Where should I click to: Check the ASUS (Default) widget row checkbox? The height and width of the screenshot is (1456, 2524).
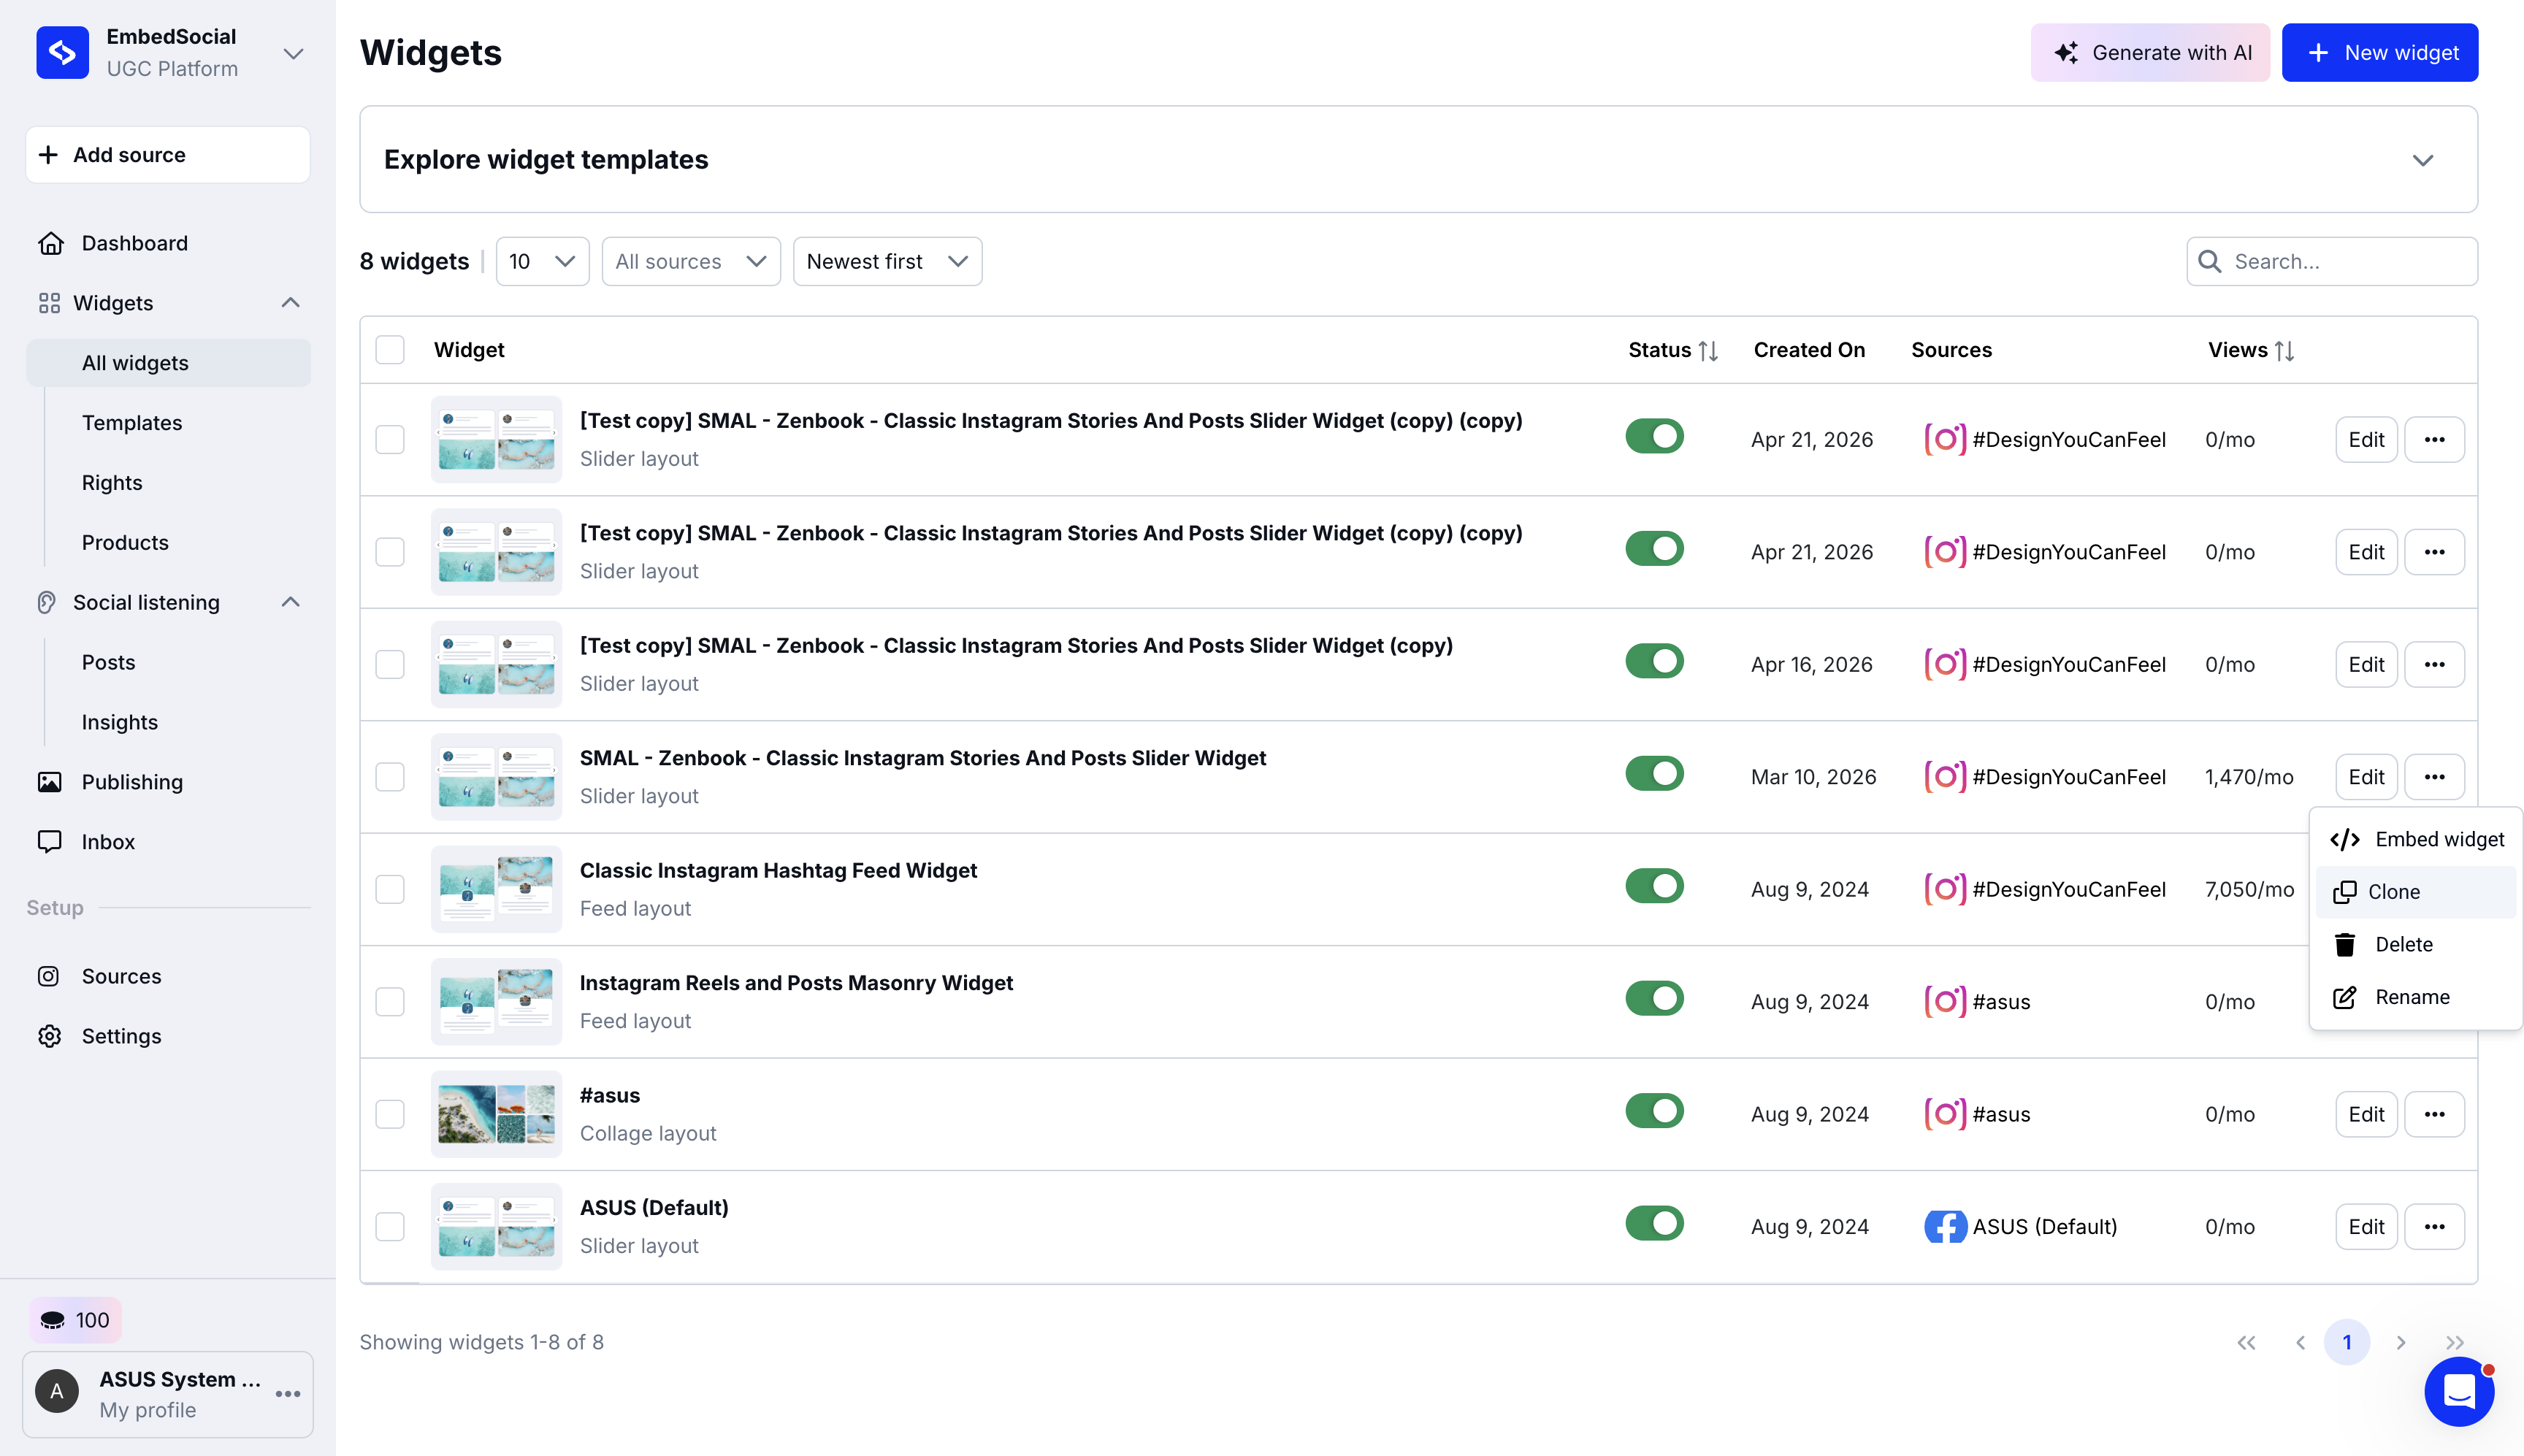click(390, 1226)
